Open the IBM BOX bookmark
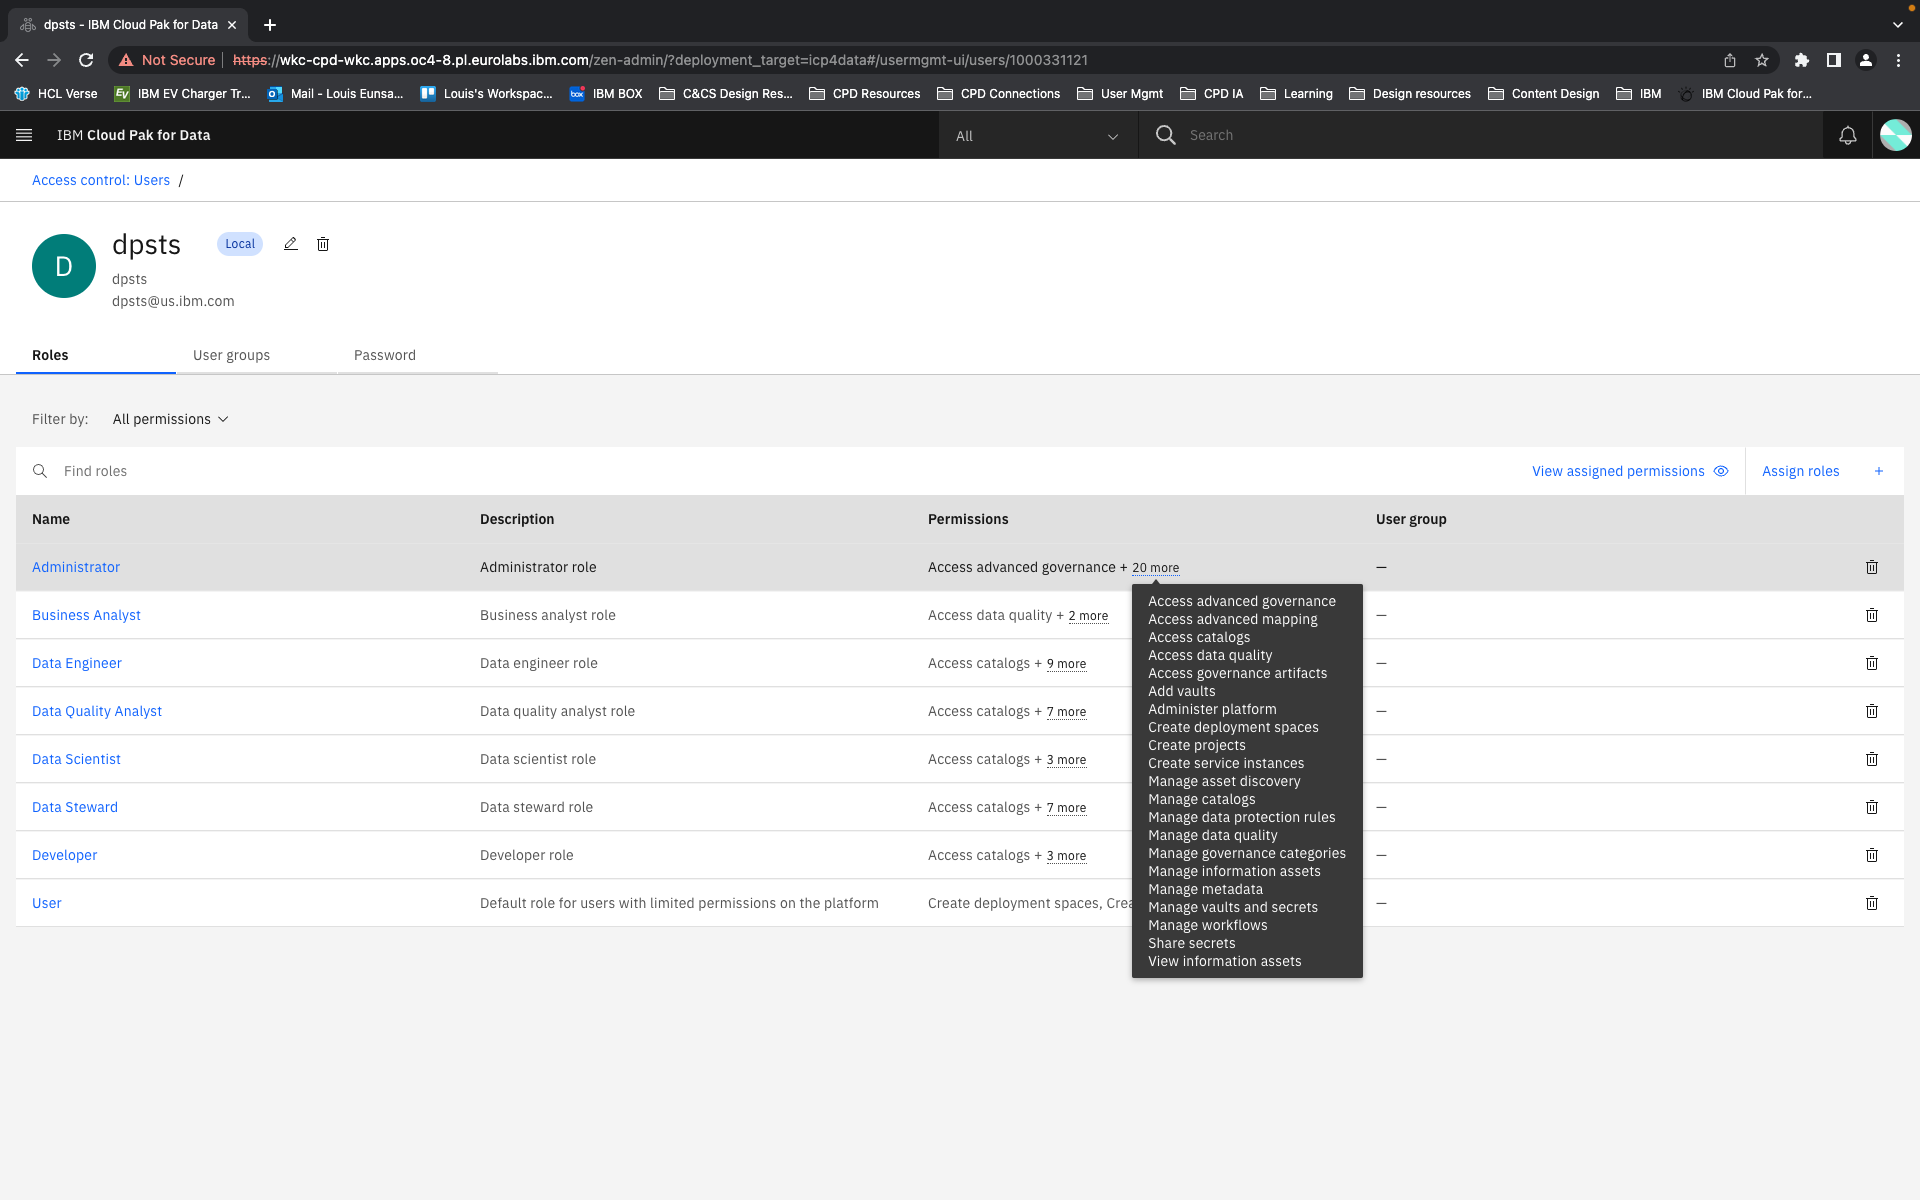The image size is (1920, 1200). point(606,94)
